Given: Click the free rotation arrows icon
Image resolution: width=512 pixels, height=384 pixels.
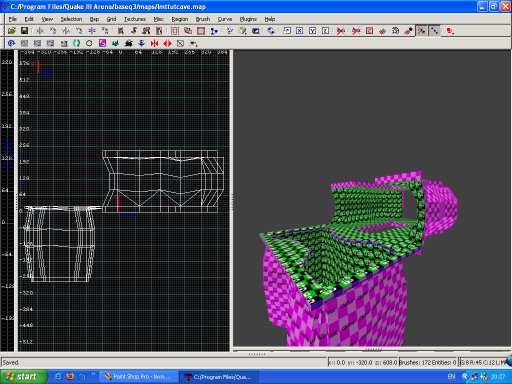Looking at the screenshot, I should 271,31.
